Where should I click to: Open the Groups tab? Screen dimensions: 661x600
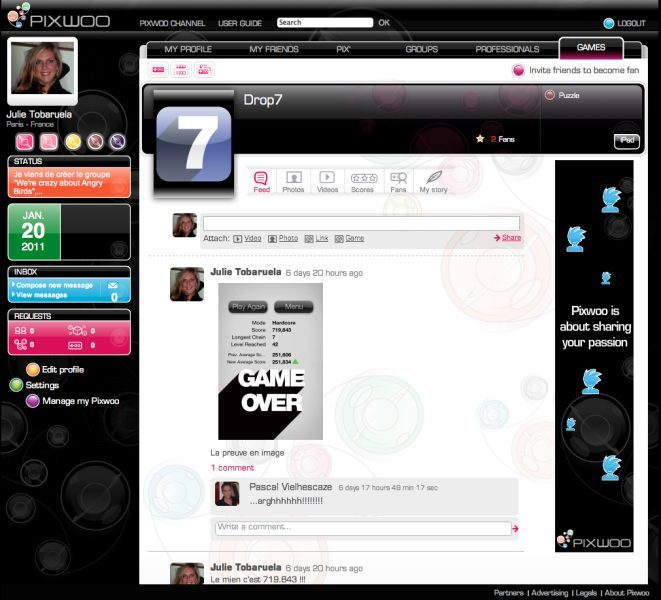[x=422, y=49]
